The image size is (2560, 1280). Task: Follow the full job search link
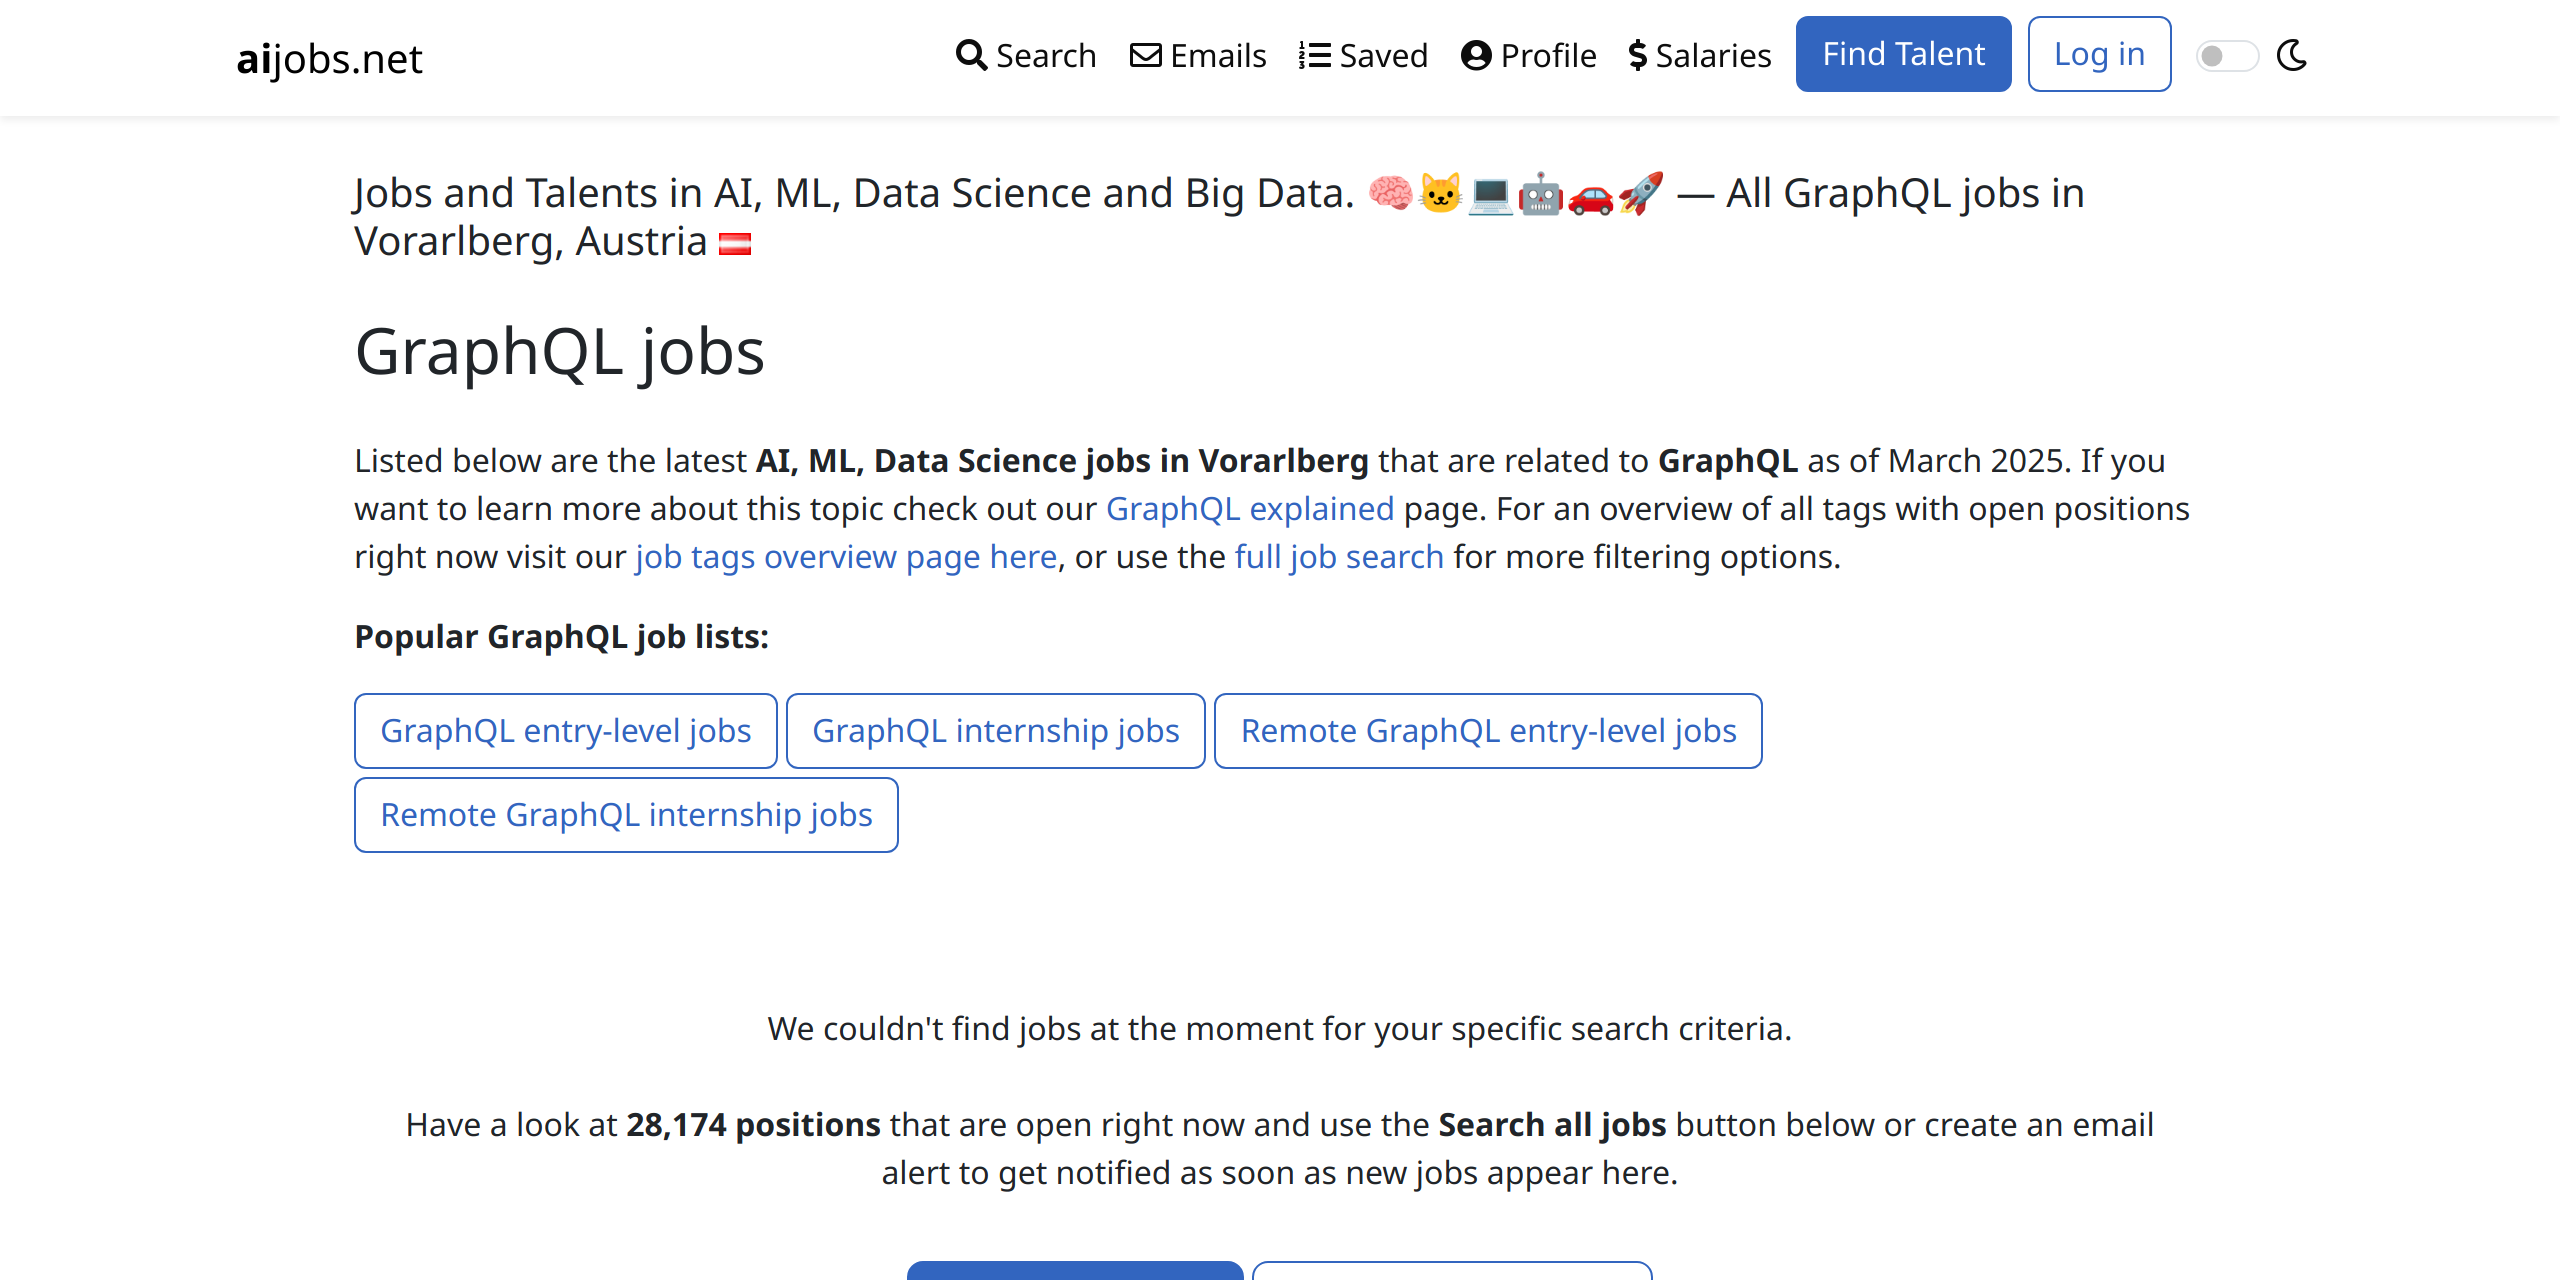[x=1339, y=557]
